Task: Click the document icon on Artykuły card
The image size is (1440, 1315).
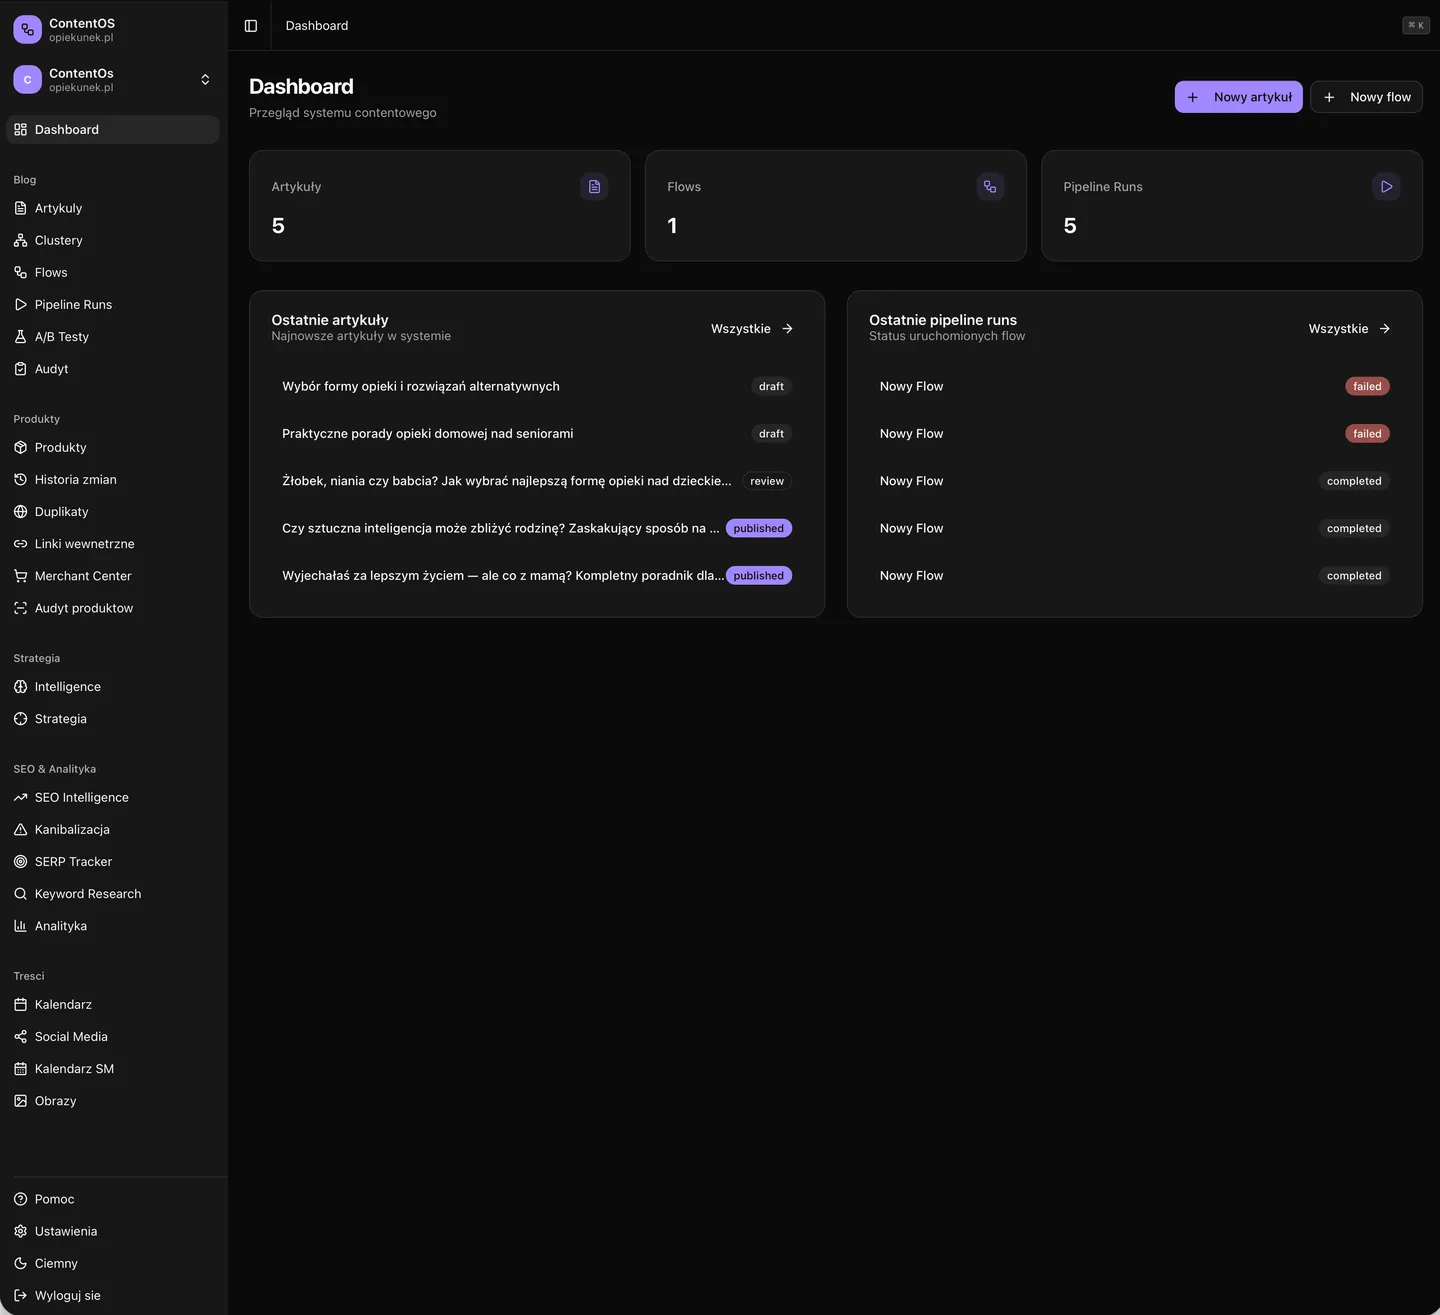Action: coord(594,187)
